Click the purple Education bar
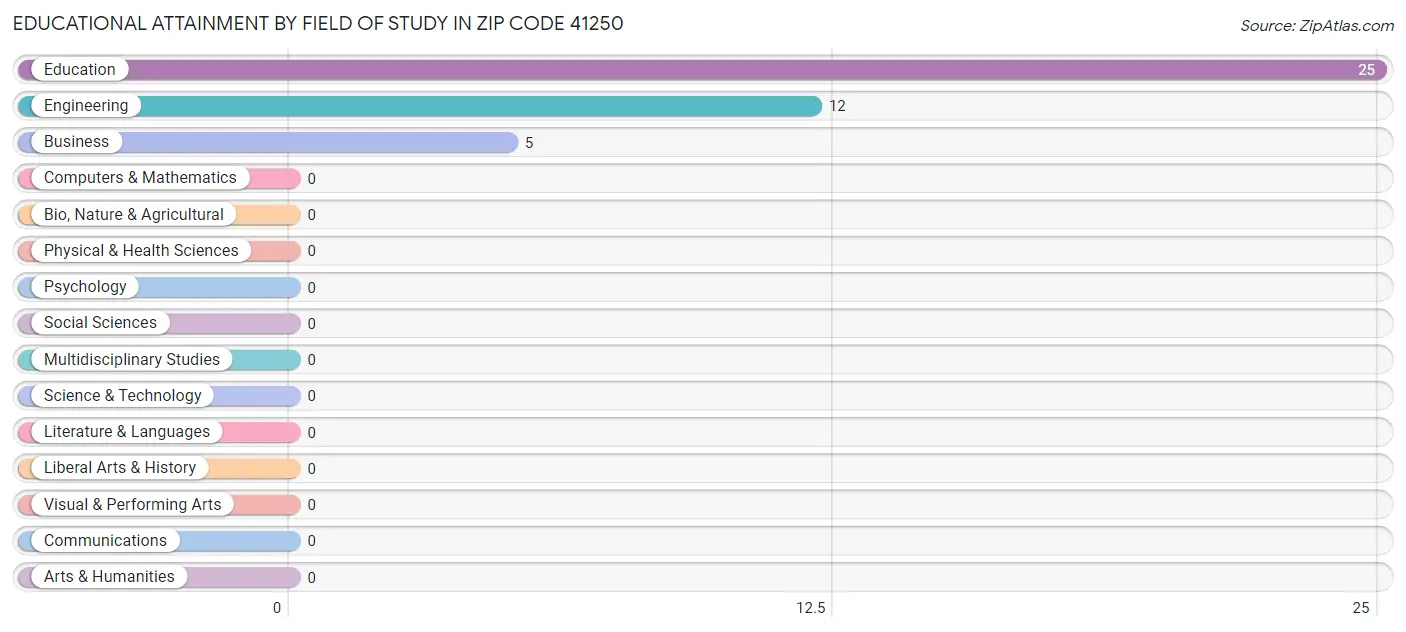This screenshot has width=1406, height=632. [x=702, y=70]
